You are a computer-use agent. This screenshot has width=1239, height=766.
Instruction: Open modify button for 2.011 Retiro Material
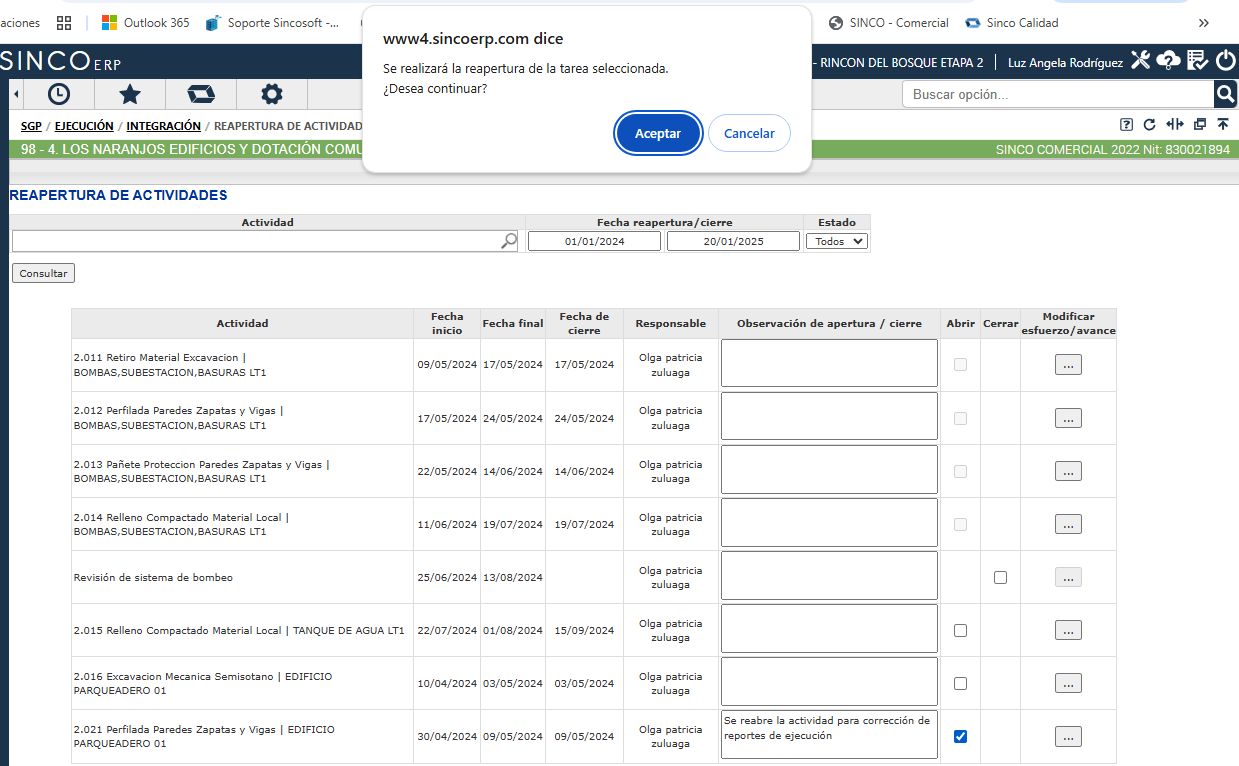(1068, 365)
